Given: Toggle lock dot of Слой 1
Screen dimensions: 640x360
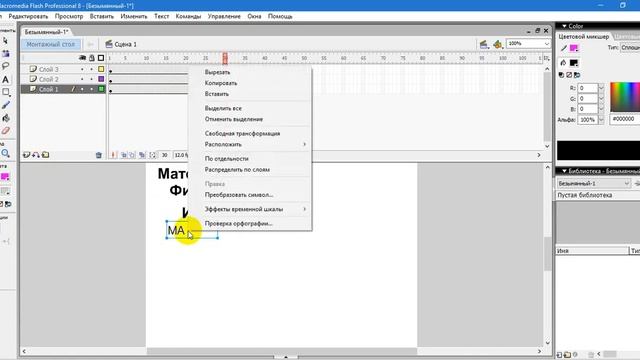Looking at the screenshot, I should pos(91,89).
